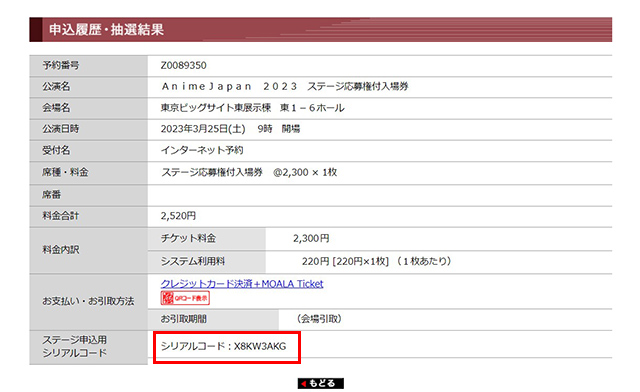Screen dimensions: 640x392
Task: Click the 料金内訳 label cell
Action: pos(89,250)
